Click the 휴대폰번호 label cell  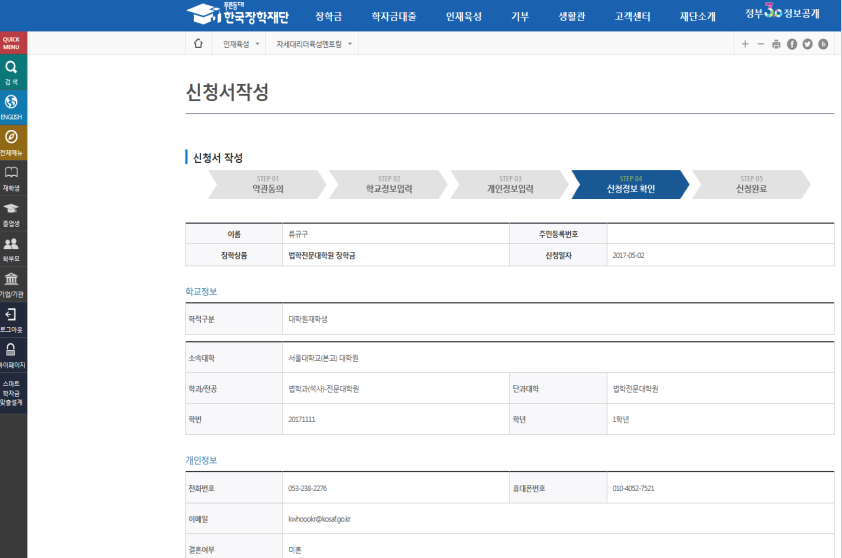tap(558, 488)
